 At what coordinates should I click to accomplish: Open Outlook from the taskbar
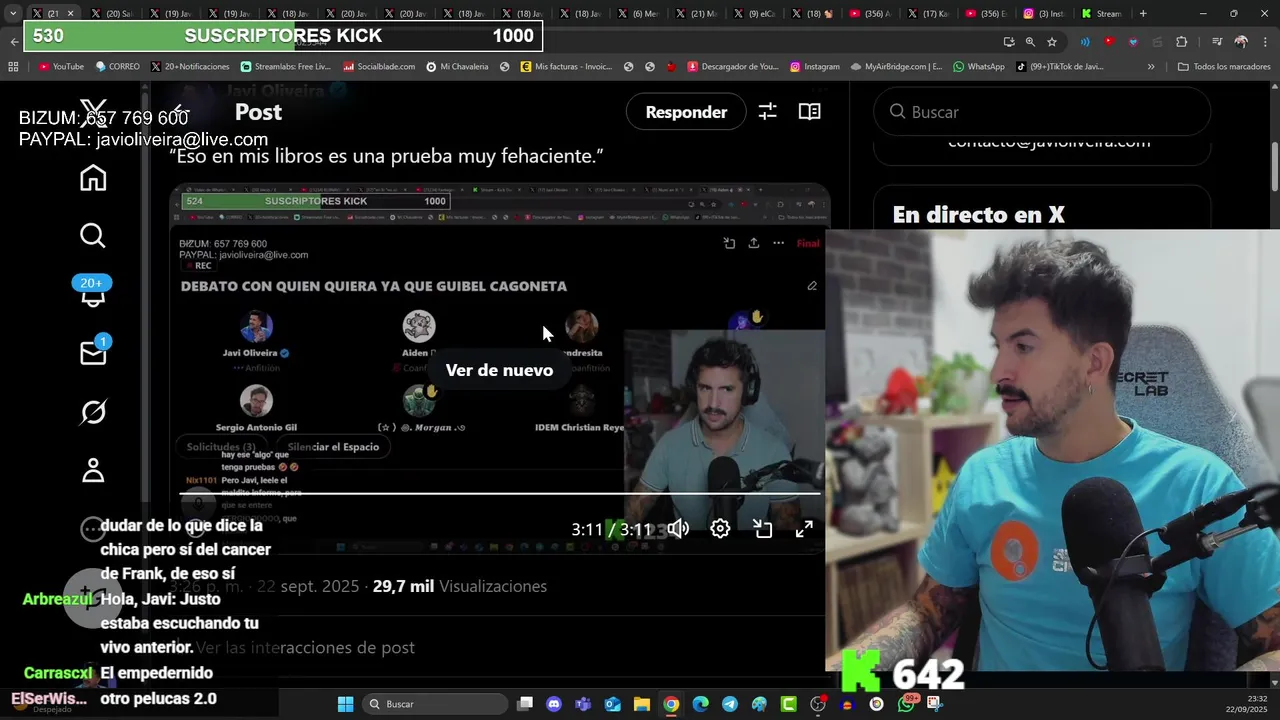tap(612, 704)
